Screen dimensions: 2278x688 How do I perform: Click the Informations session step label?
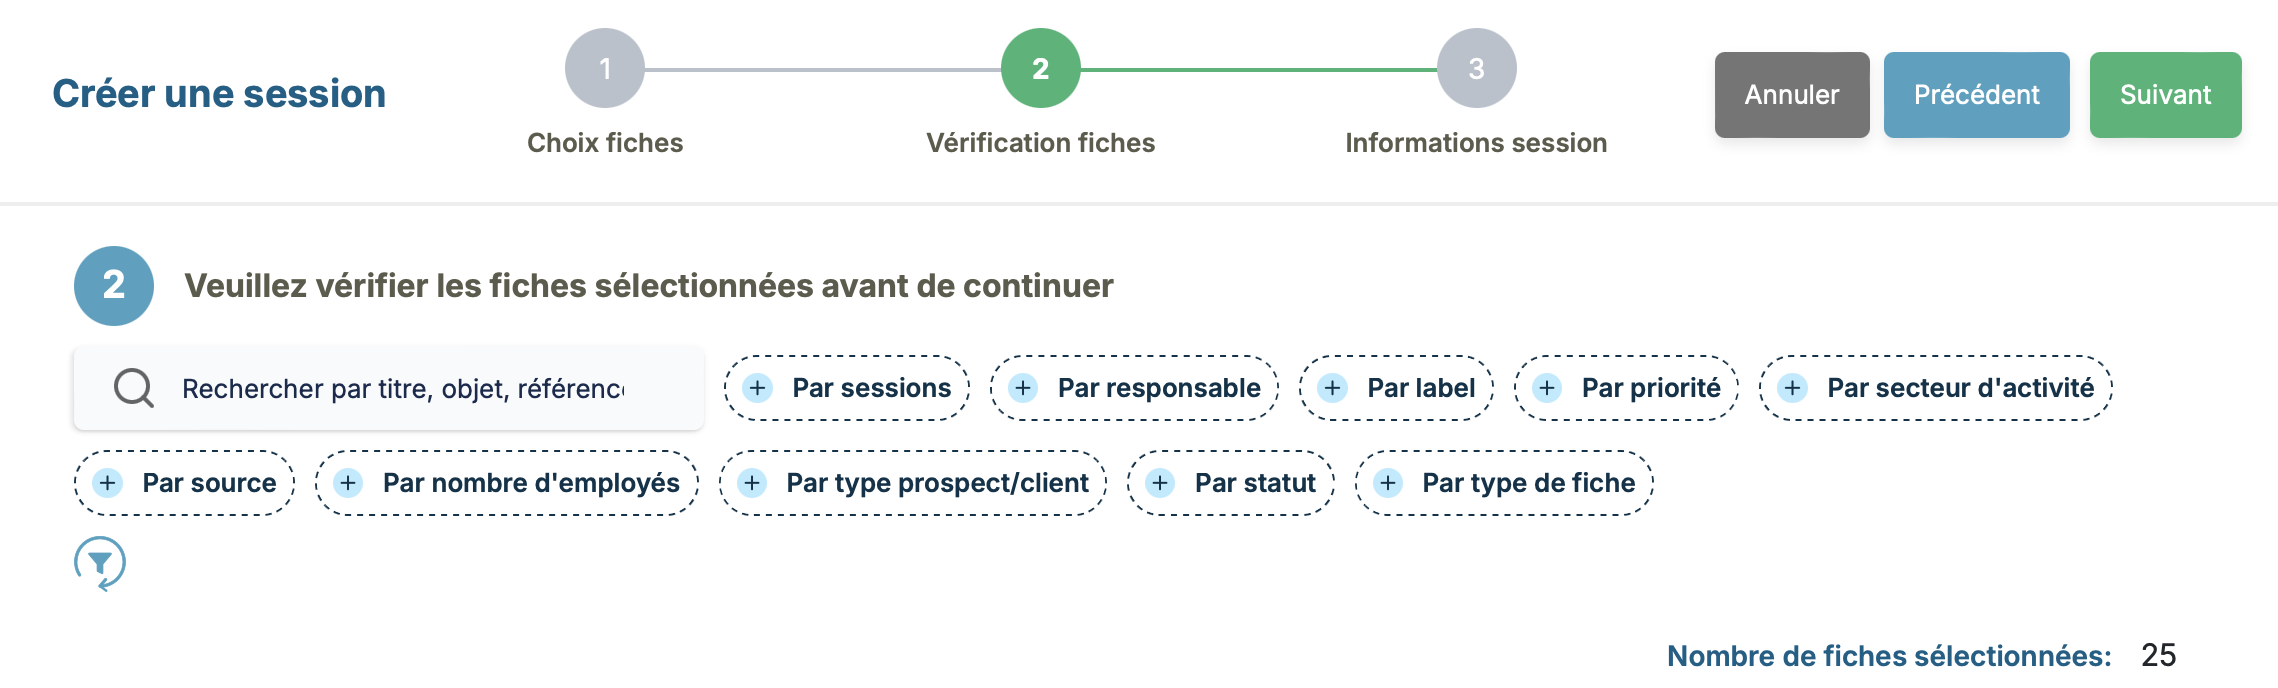click(1476, 143)
